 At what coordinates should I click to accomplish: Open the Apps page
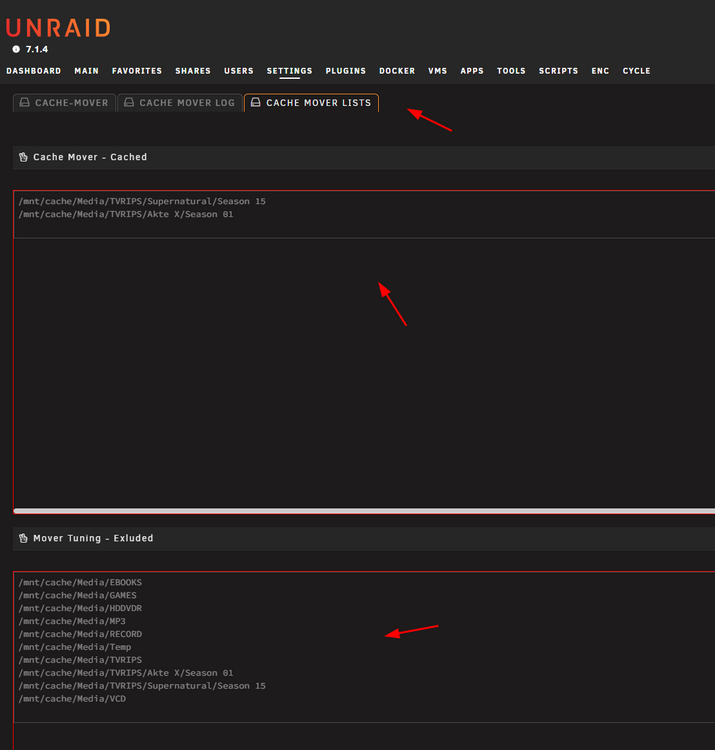point(472,71)
